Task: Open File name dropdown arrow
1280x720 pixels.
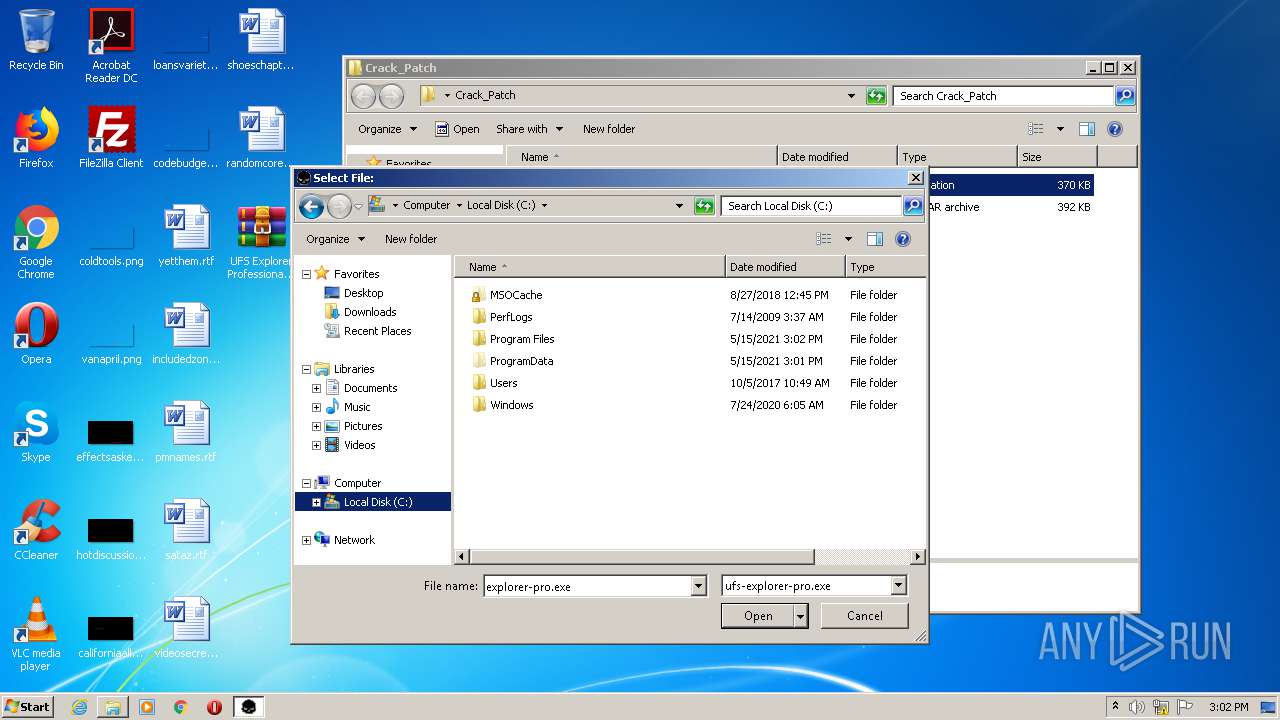Action: pyautogui.click(x=699, y=587)
